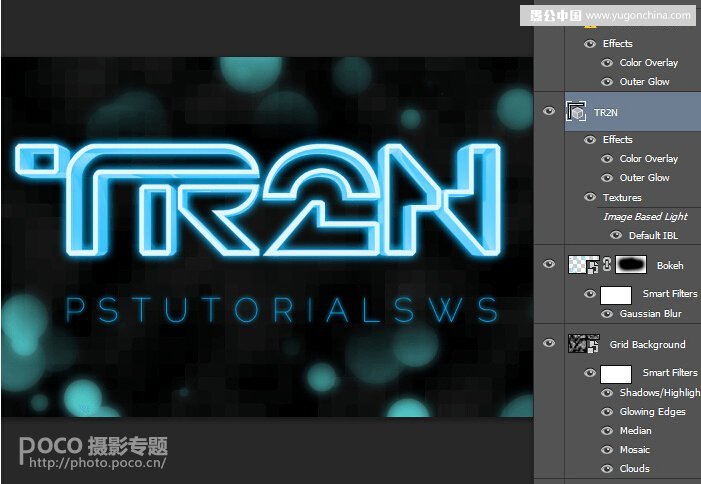Select the Grid Background layer name
Image resolution: width=701 pixels, height=484 pixels.
tap(647, 345)
